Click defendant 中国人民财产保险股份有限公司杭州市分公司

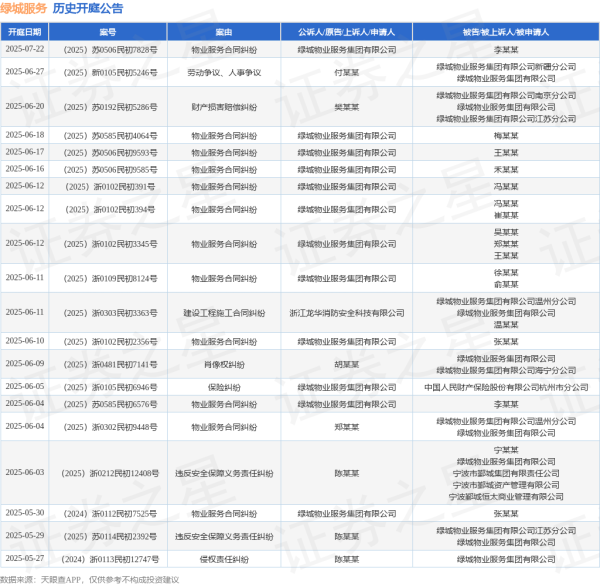coord(506,387)
